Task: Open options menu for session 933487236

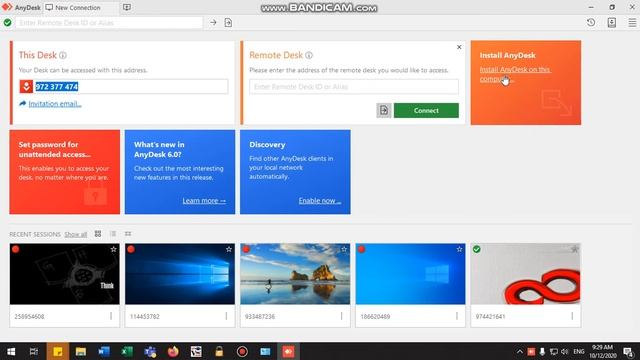Action: pos(342,316)
